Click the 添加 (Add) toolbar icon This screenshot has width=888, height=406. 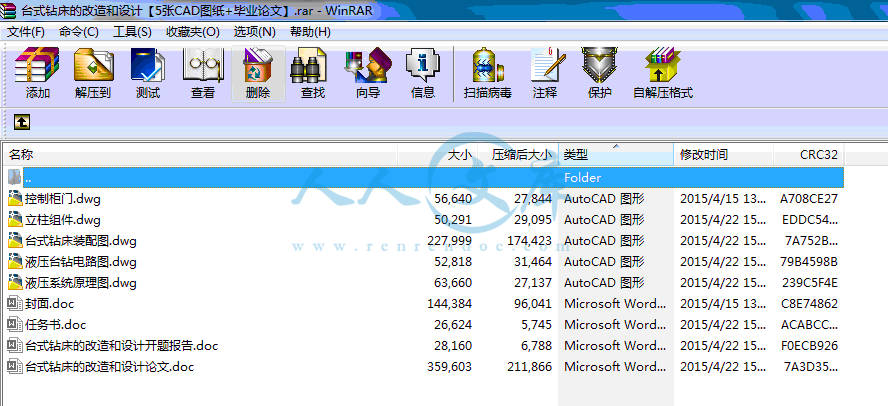point(37,65)
